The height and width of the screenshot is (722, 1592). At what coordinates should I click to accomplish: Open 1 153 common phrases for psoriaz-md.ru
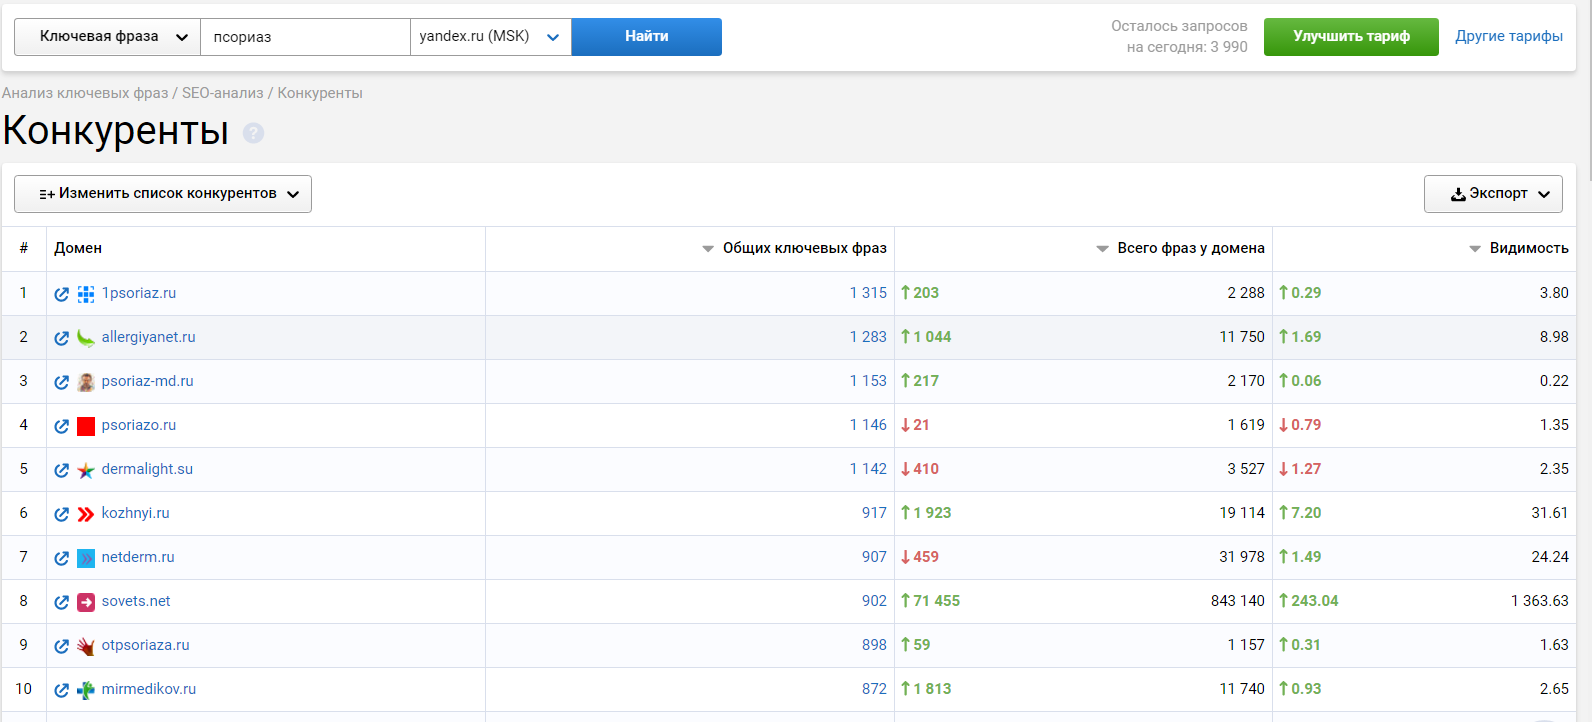point(868,381)
